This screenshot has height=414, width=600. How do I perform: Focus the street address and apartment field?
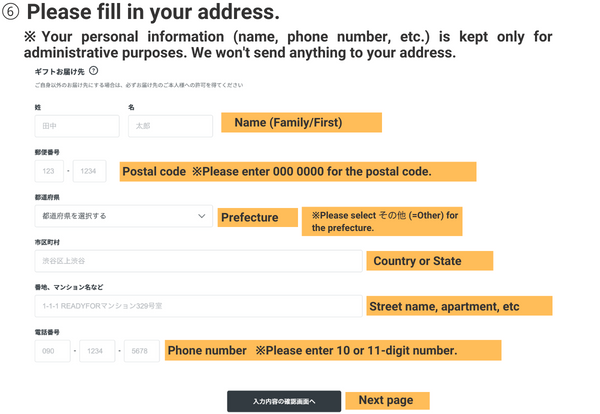[x=198, y=306]
